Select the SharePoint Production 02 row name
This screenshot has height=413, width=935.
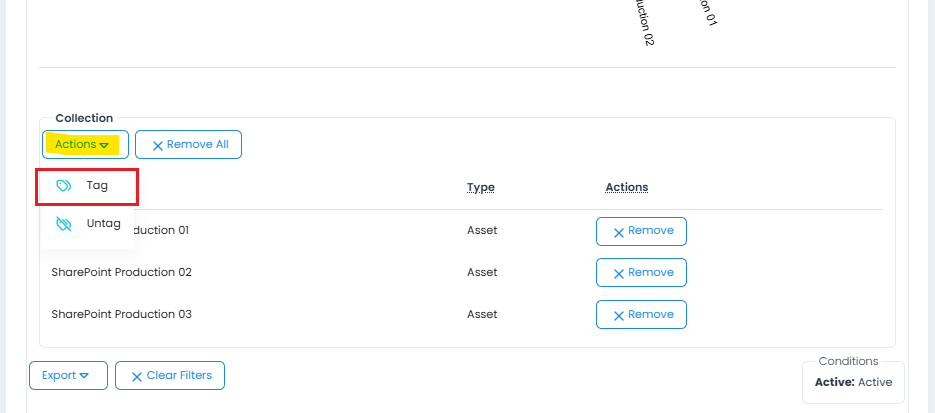(121, 272)
